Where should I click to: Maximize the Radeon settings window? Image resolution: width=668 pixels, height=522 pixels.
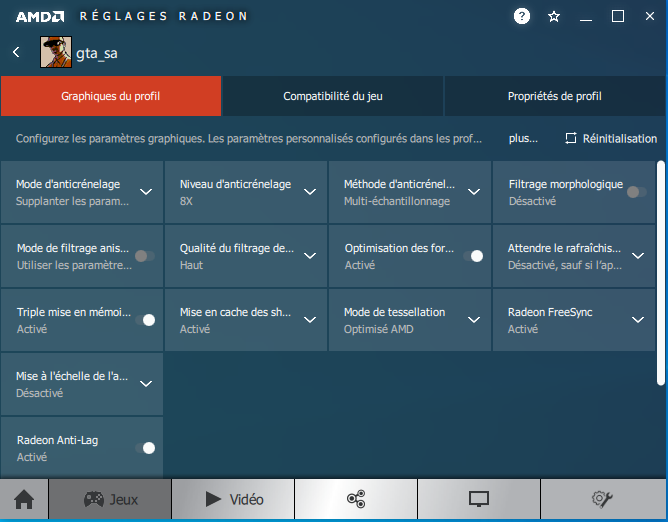click(618, 17)
